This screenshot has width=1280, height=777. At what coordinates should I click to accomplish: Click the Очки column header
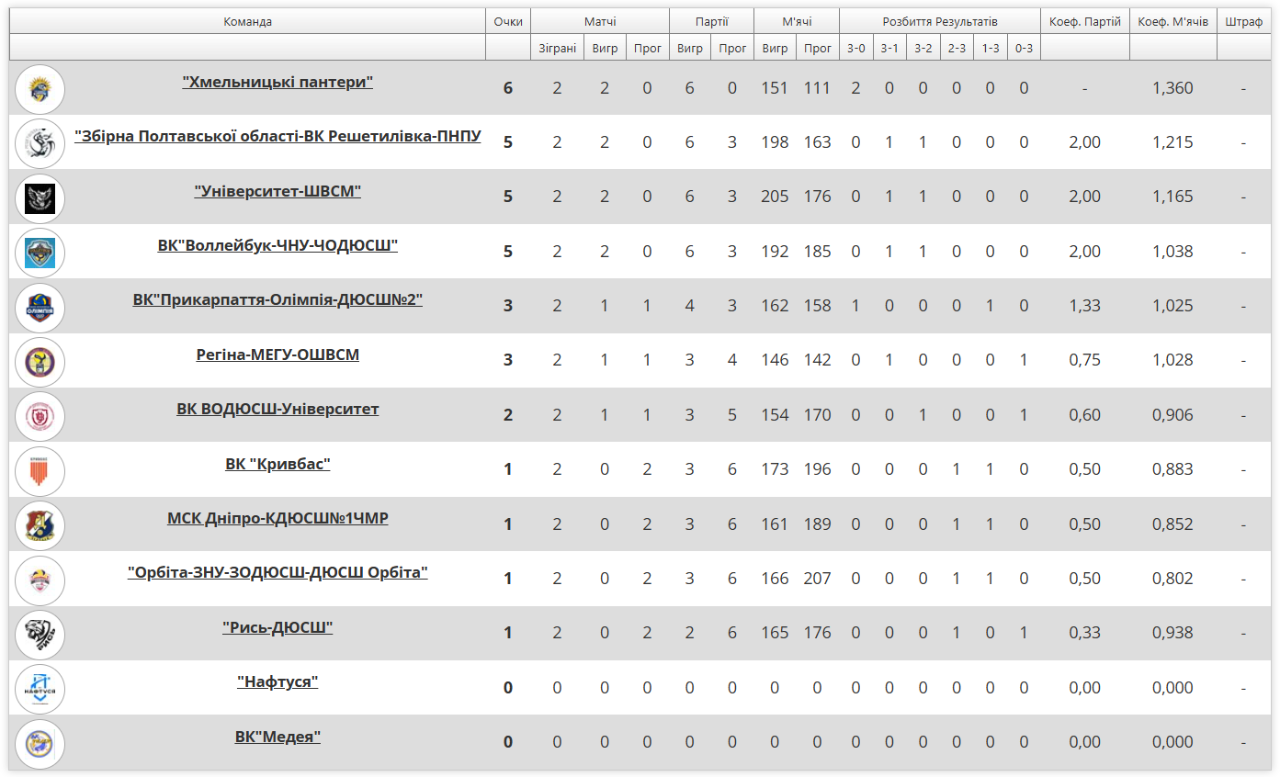pyautogui.click(x=508, y=21)
